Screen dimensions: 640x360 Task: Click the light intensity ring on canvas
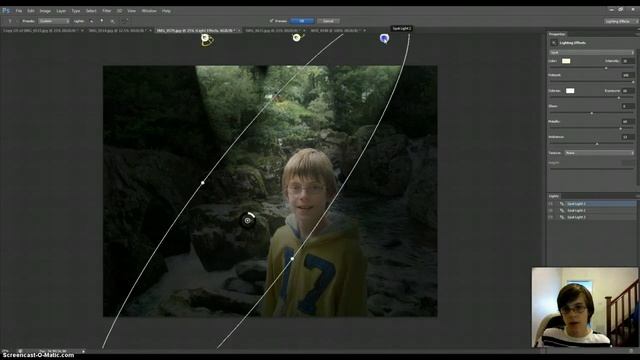(248, 220)
